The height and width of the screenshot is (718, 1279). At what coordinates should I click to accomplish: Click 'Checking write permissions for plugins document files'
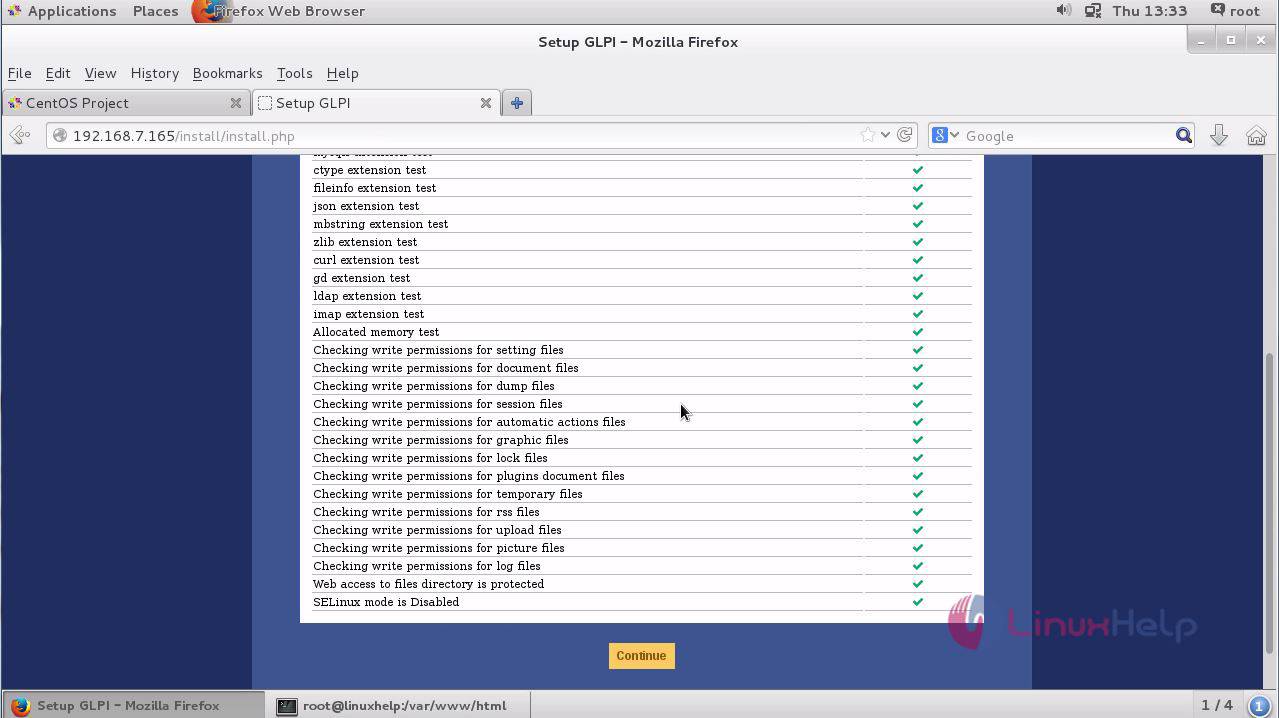point(469,476)
